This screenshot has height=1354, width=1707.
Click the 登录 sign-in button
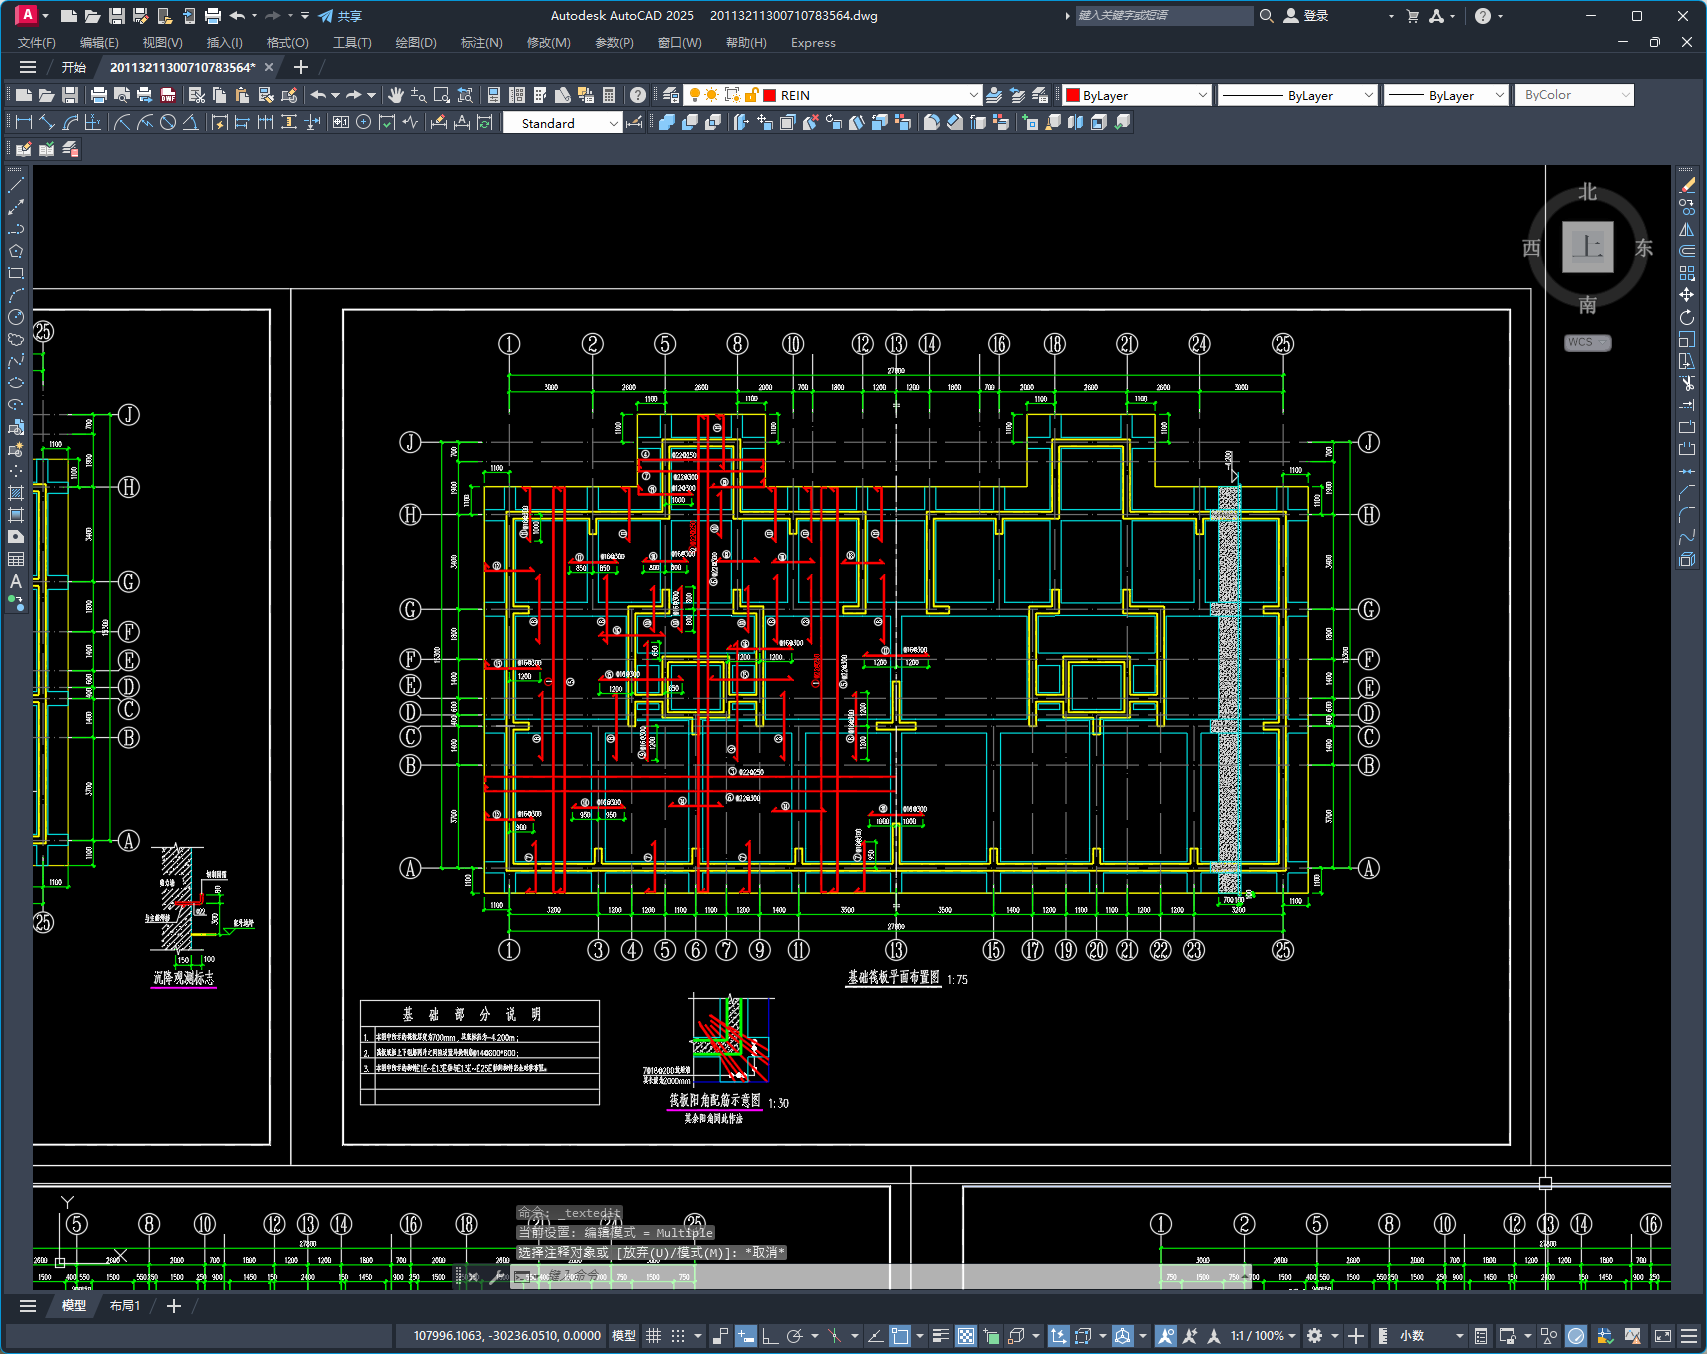click(x=1306, y=16)
